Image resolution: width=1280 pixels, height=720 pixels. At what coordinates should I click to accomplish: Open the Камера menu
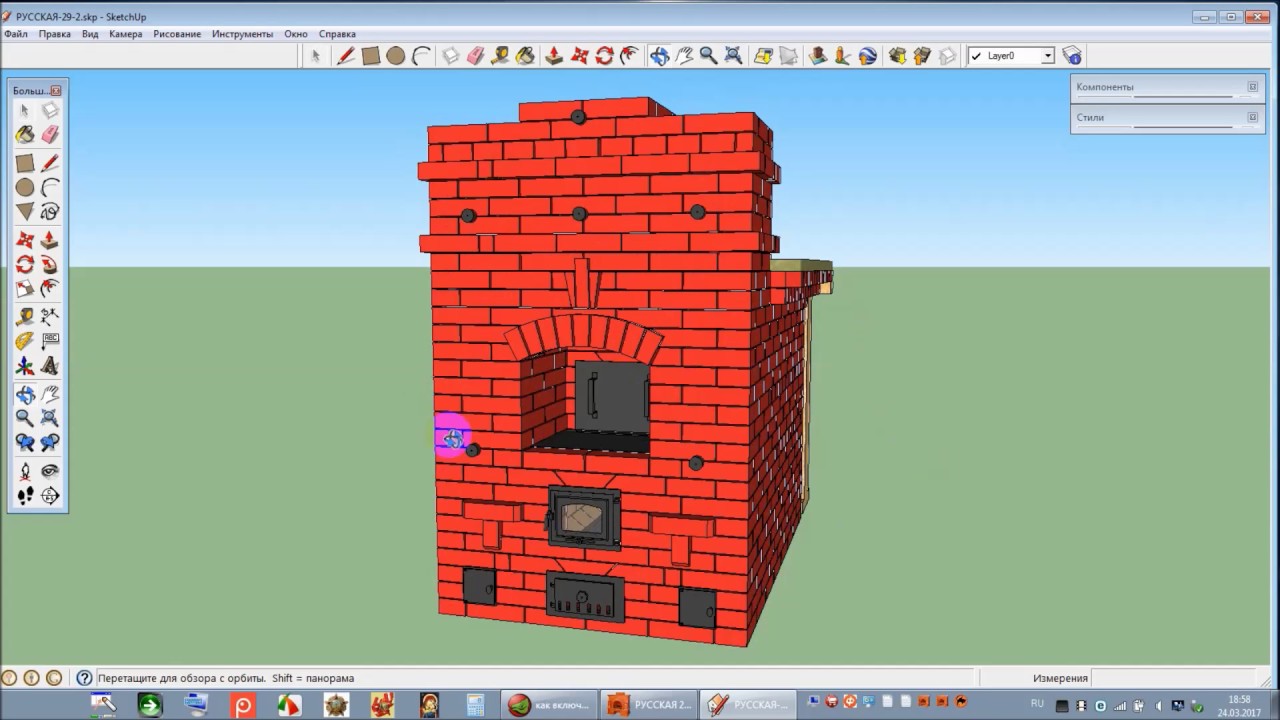pyautogui.click(x=126, y=34)
